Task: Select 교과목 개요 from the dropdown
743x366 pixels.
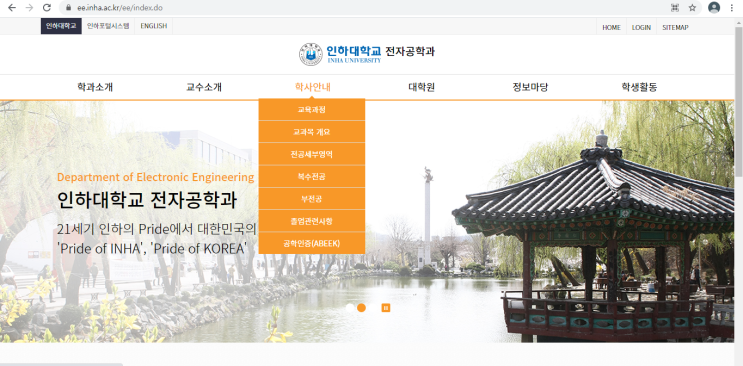Action: pyautogui.click(x=312, y=132)
